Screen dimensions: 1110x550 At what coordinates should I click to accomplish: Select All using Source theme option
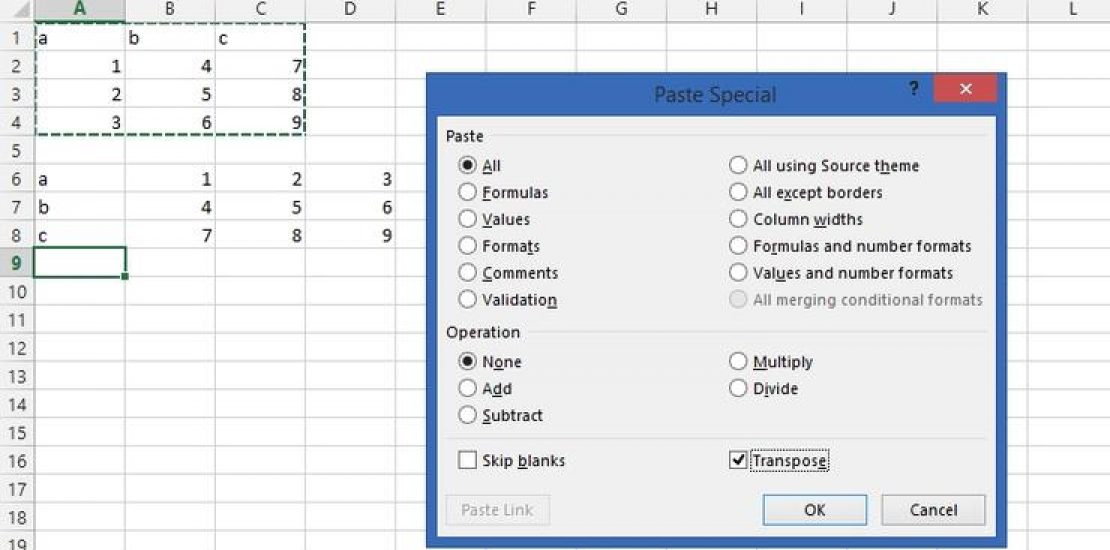738,166
